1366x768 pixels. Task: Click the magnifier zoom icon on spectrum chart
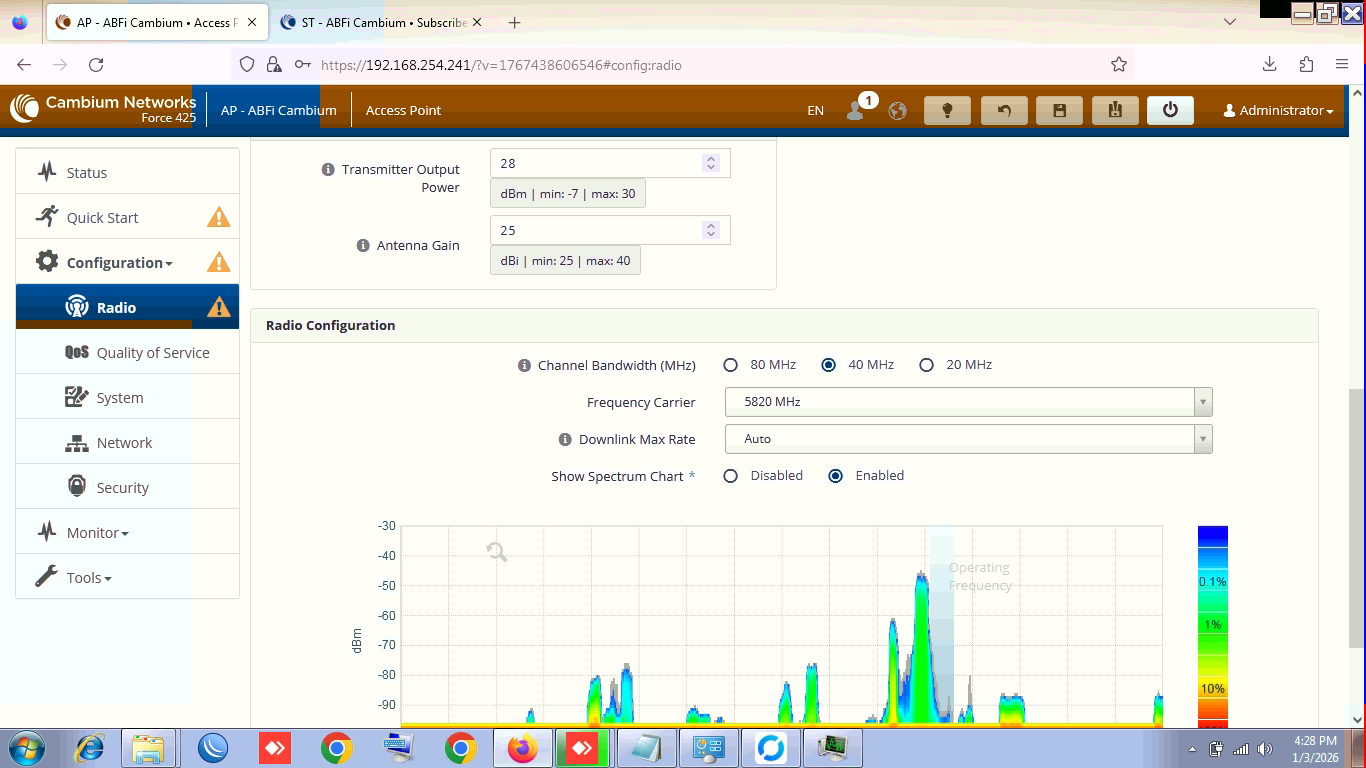tap(497, 551)
